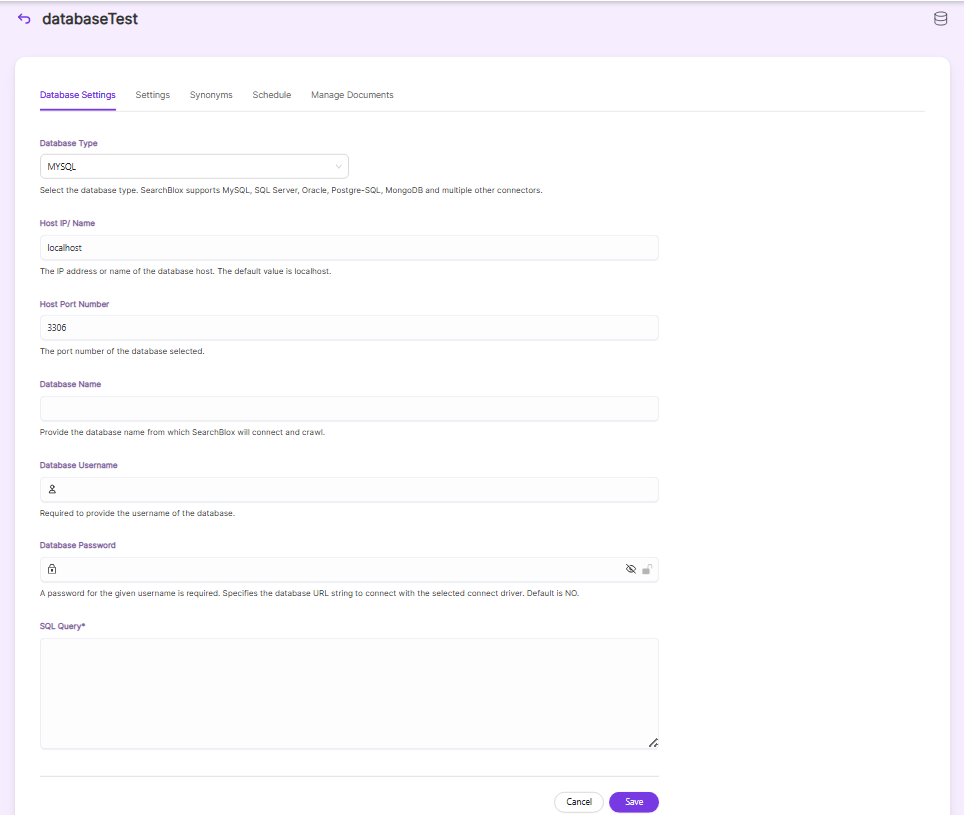964x815 pixels.
Task: Click the database icon at top right
Action: [940, 19]
